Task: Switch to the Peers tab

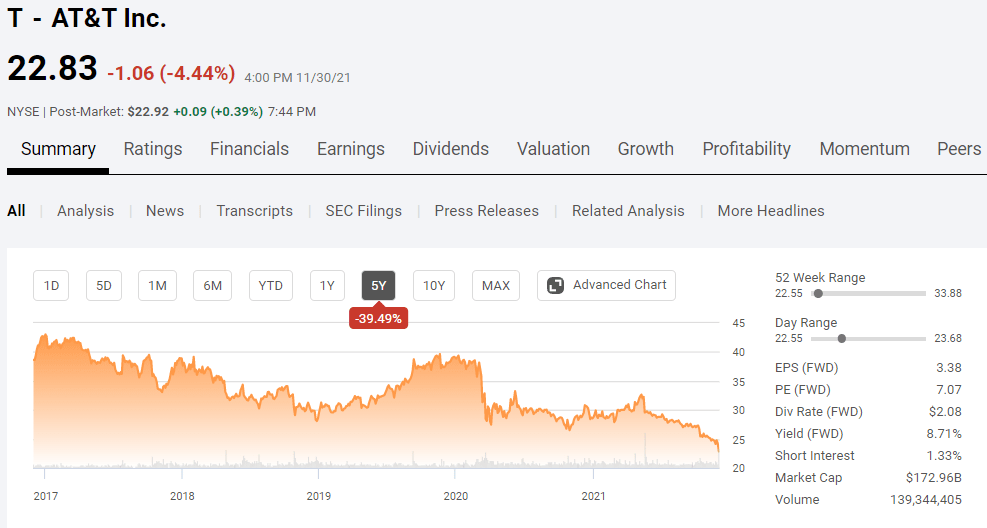Action: [959, 149]
